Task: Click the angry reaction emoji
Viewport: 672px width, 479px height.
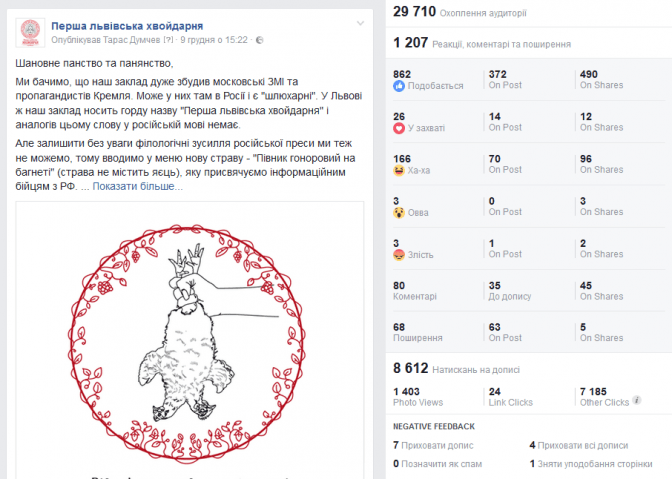Action: 399,255
